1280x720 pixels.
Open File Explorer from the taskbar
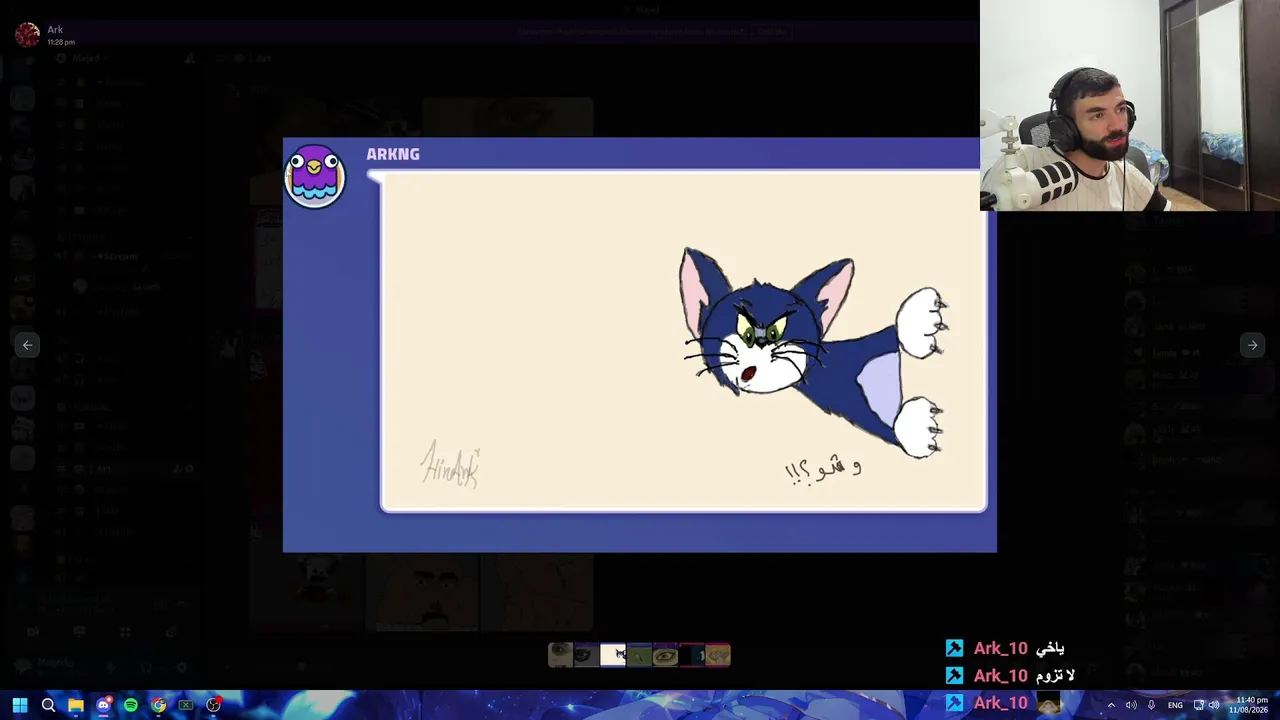(x=76, y=705)
